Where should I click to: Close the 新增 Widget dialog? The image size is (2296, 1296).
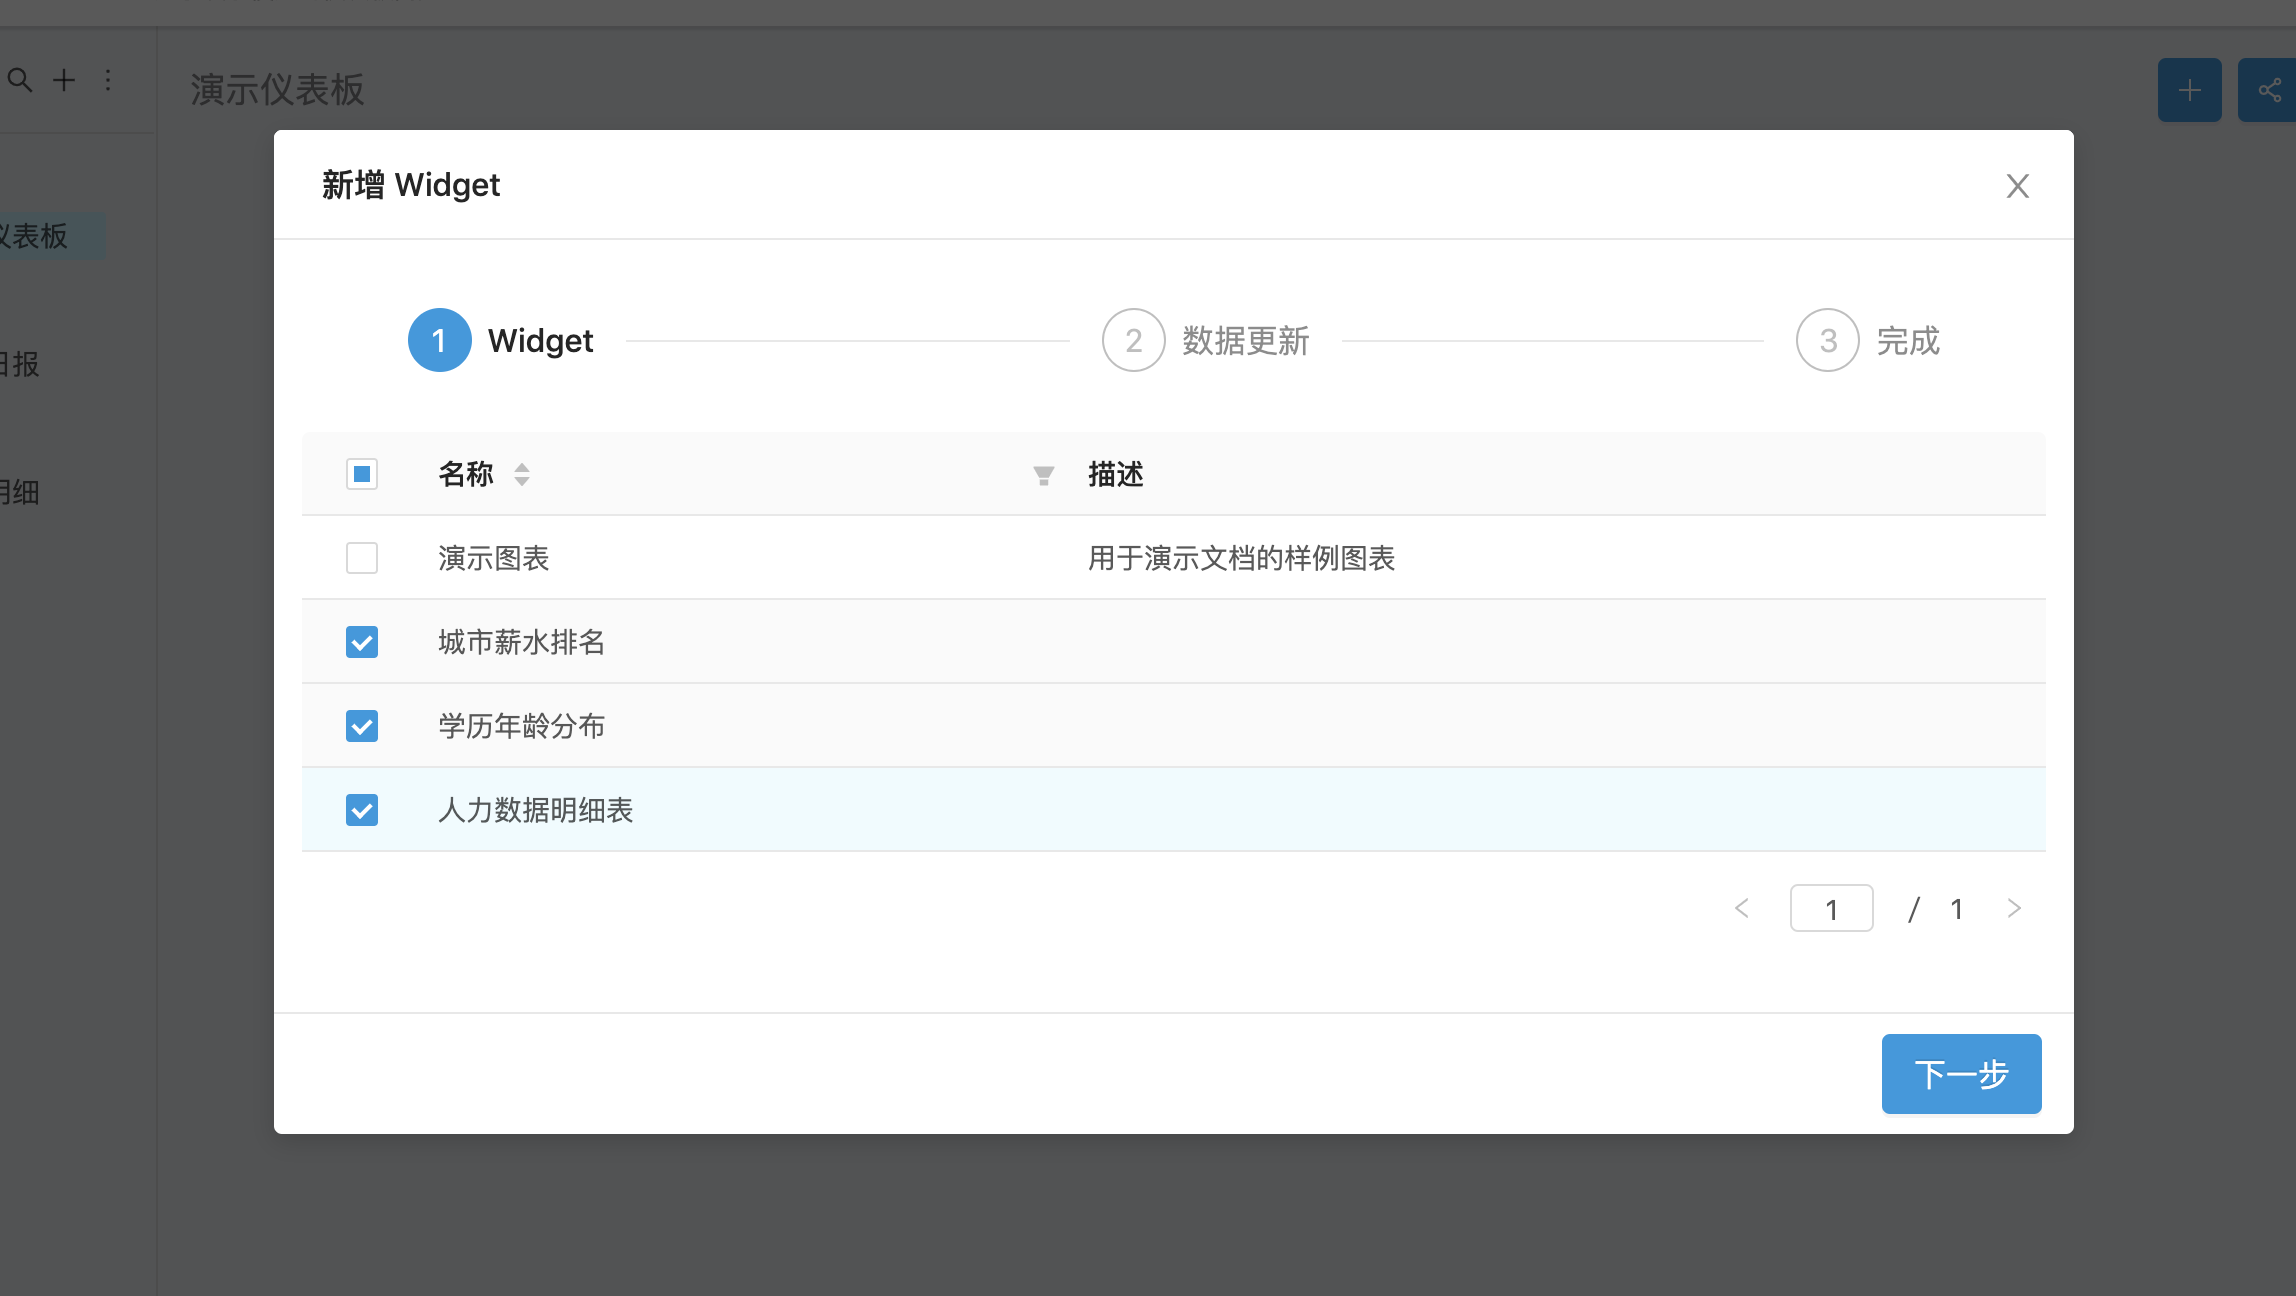pos(2017,186)
